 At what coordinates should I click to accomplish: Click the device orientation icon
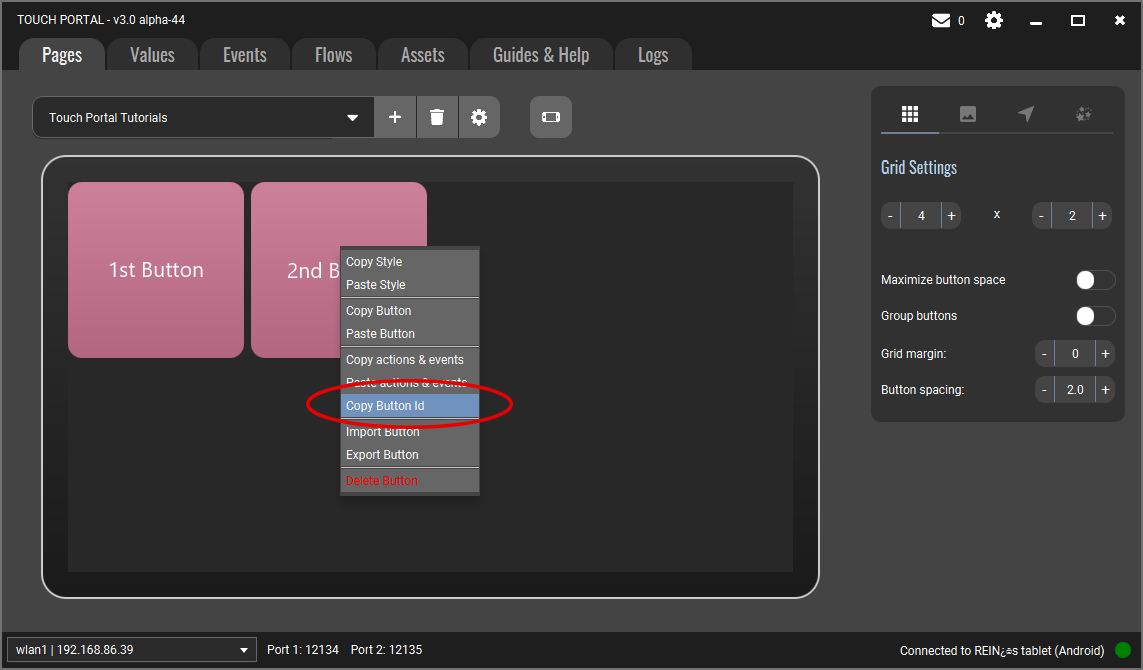(551, 117)
